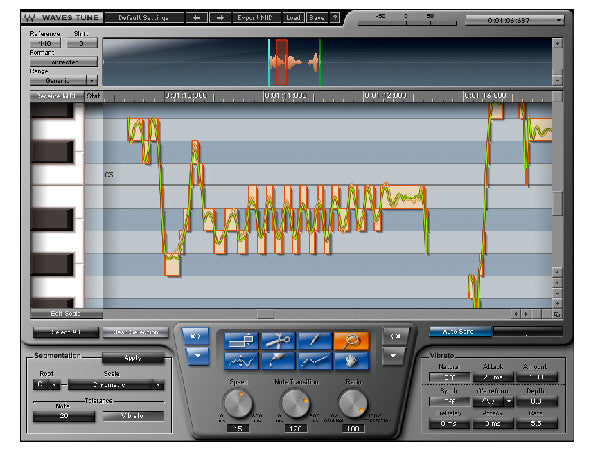The image size is (600, 450).
Task: Click the Reference 440 value field
Action: tap(45, 43)
